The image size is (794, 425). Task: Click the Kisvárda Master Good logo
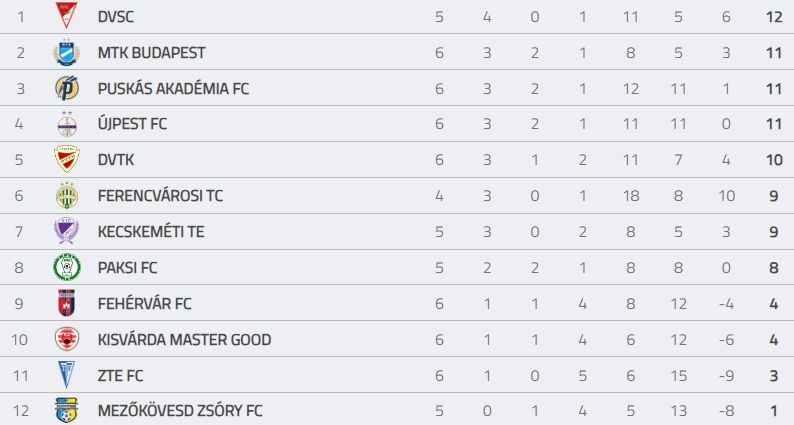tap(66, 339)
